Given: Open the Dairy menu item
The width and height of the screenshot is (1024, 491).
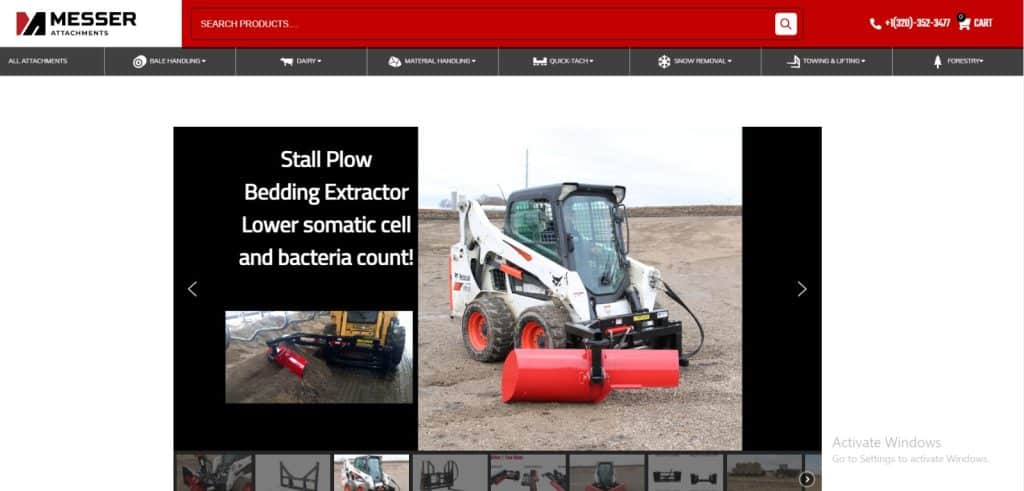Looking at the screenshot, I should 308,62.
